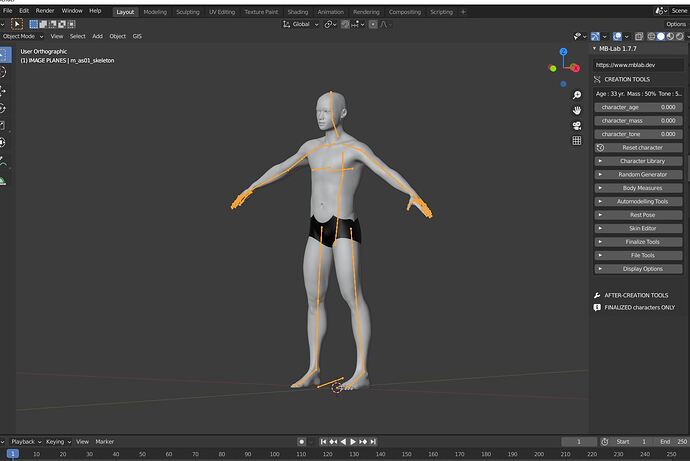This screenshot has width=690, height=461.
Task: Switch to the Sculpting workspace tab
Action: click(x=188, y=12)
